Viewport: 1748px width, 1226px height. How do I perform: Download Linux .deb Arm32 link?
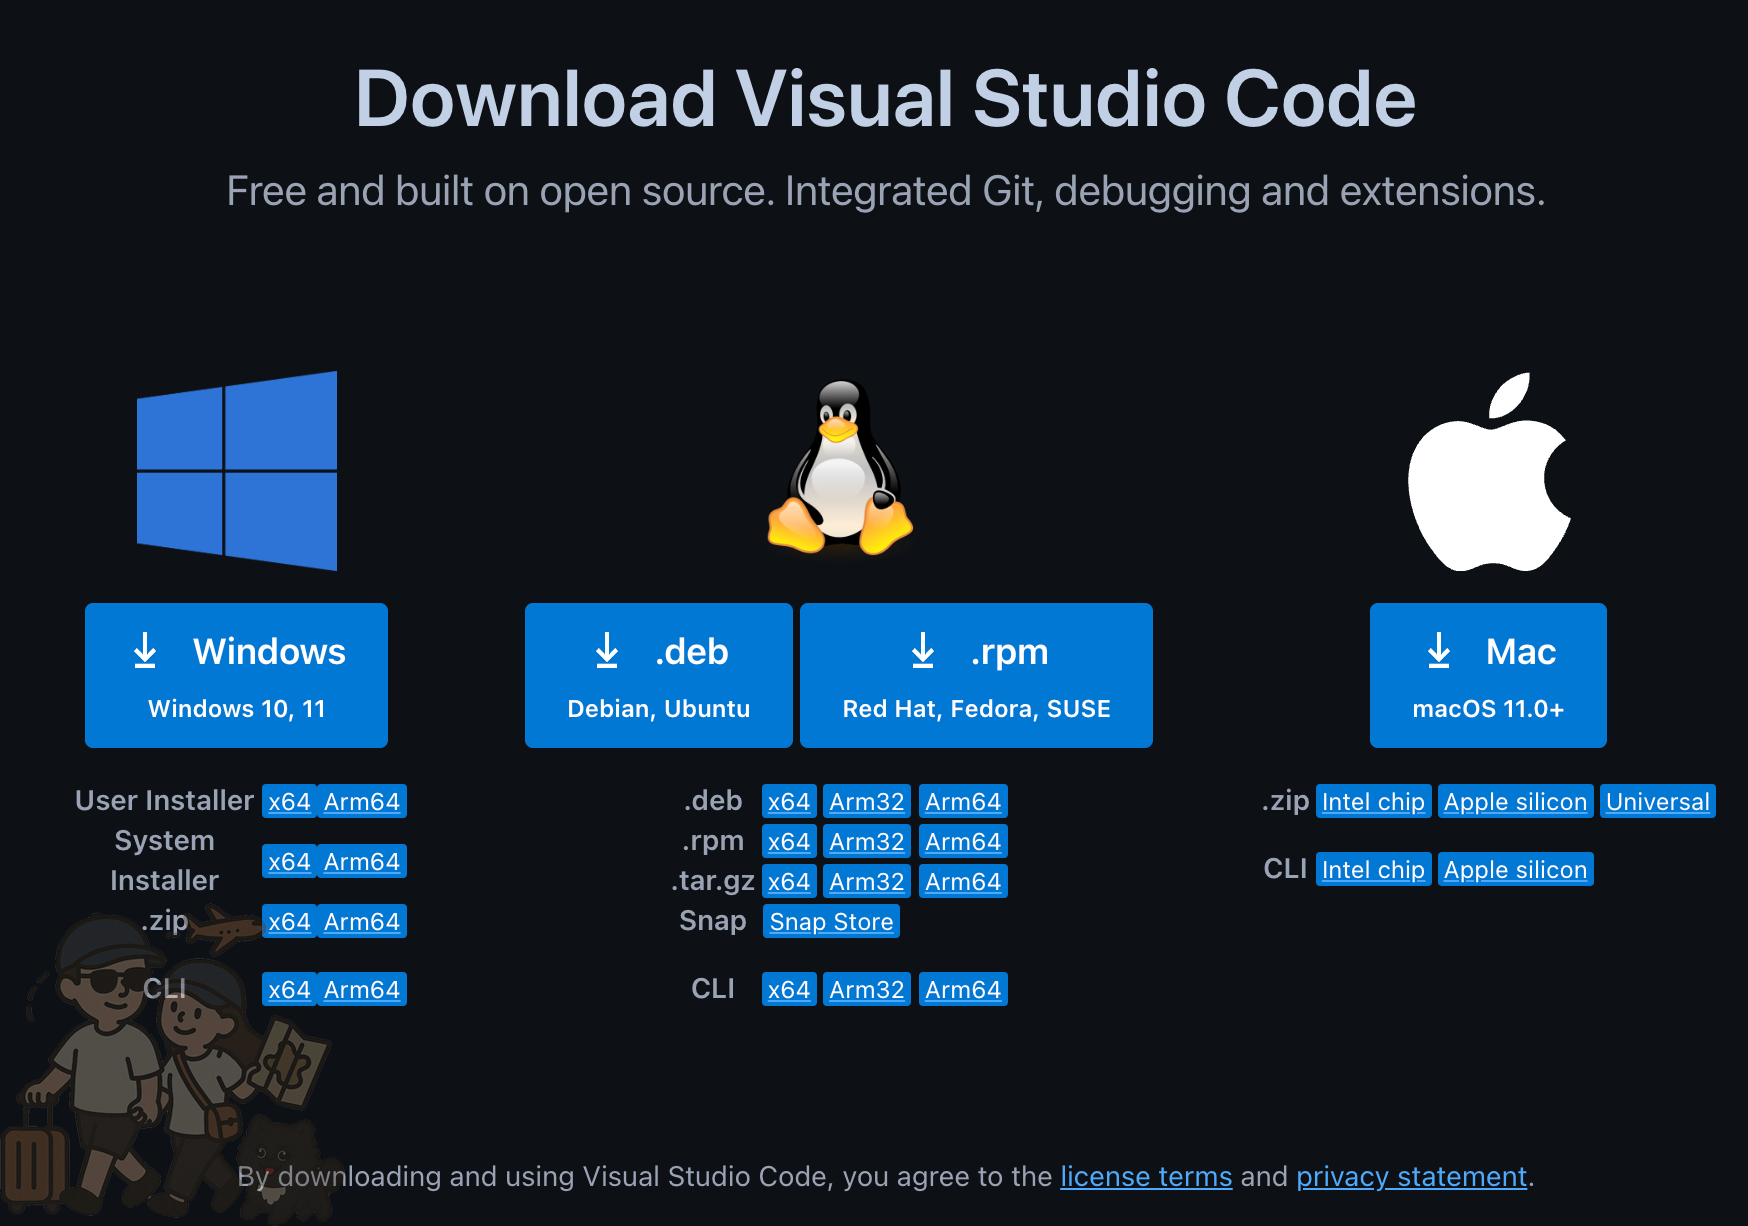point(867,801)
